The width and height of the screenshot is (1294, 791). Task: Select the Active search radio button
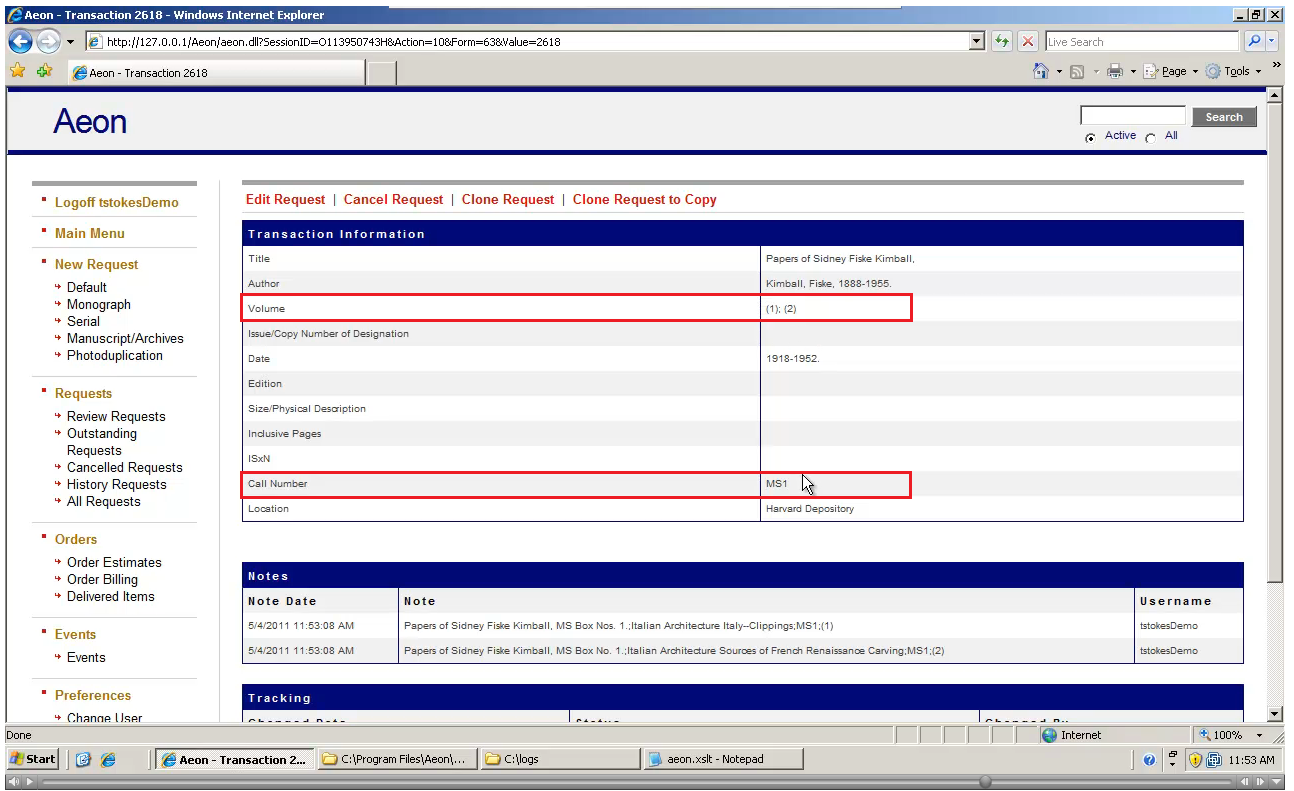(x=1090, y=138)
